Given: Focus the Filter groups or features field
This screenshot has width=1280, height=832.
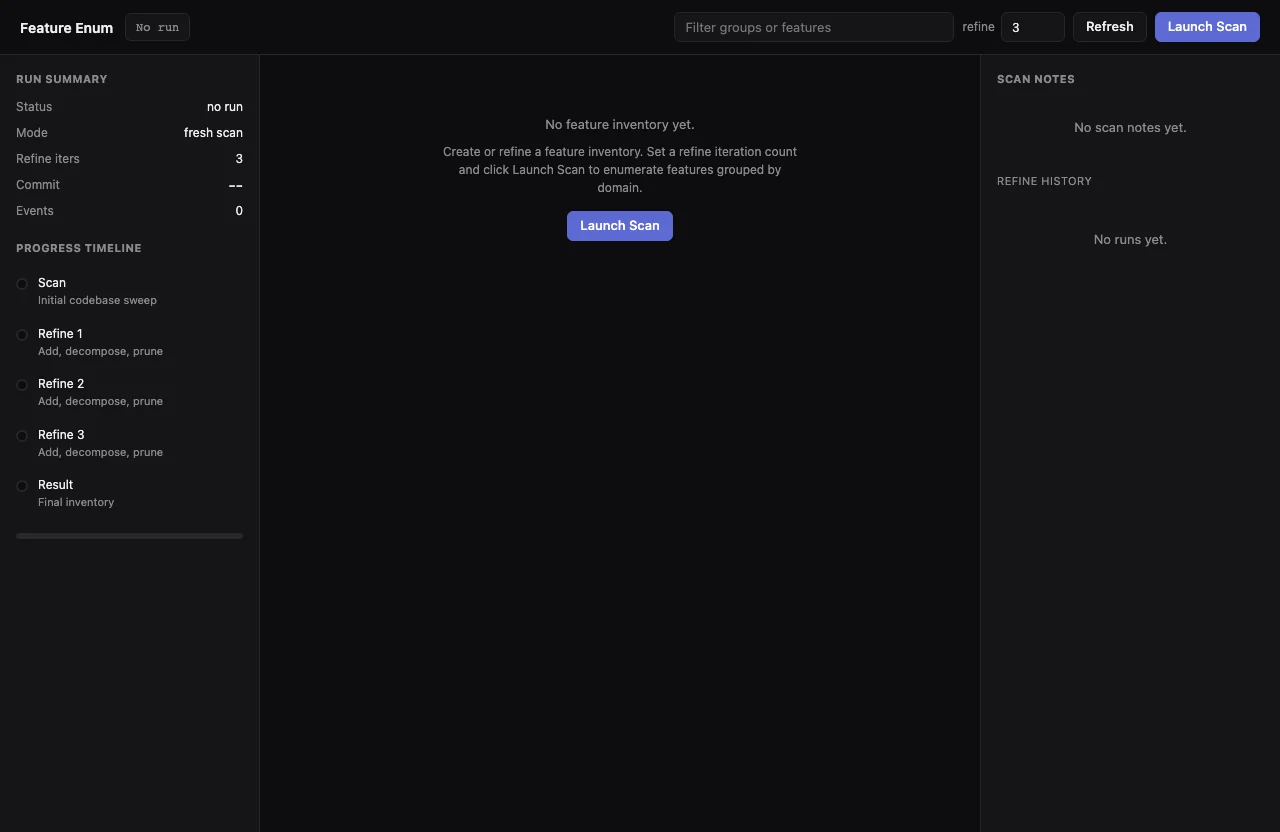Looking at the screenshot, I should [814, 27].
